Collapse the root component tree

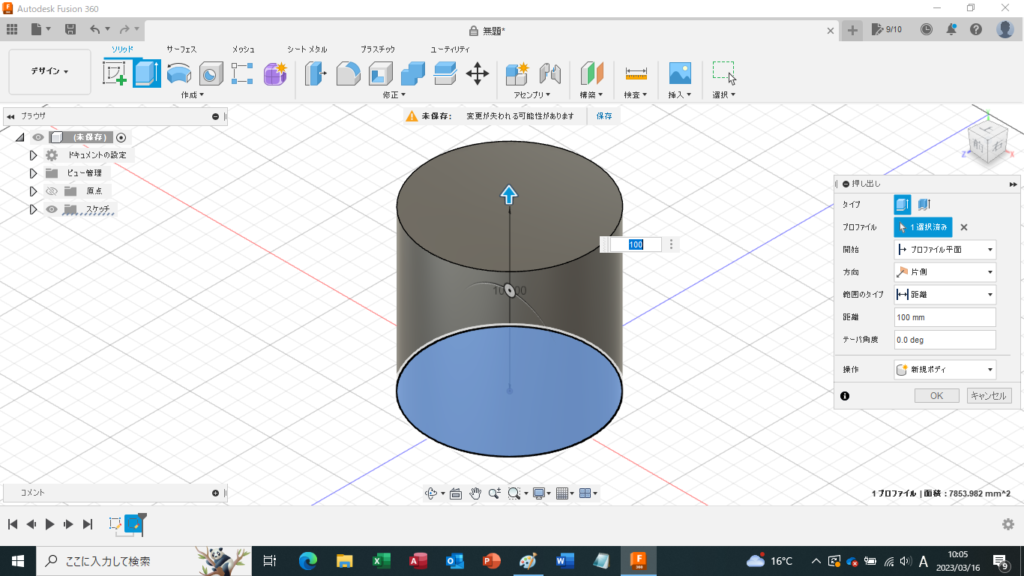point(20,137)
